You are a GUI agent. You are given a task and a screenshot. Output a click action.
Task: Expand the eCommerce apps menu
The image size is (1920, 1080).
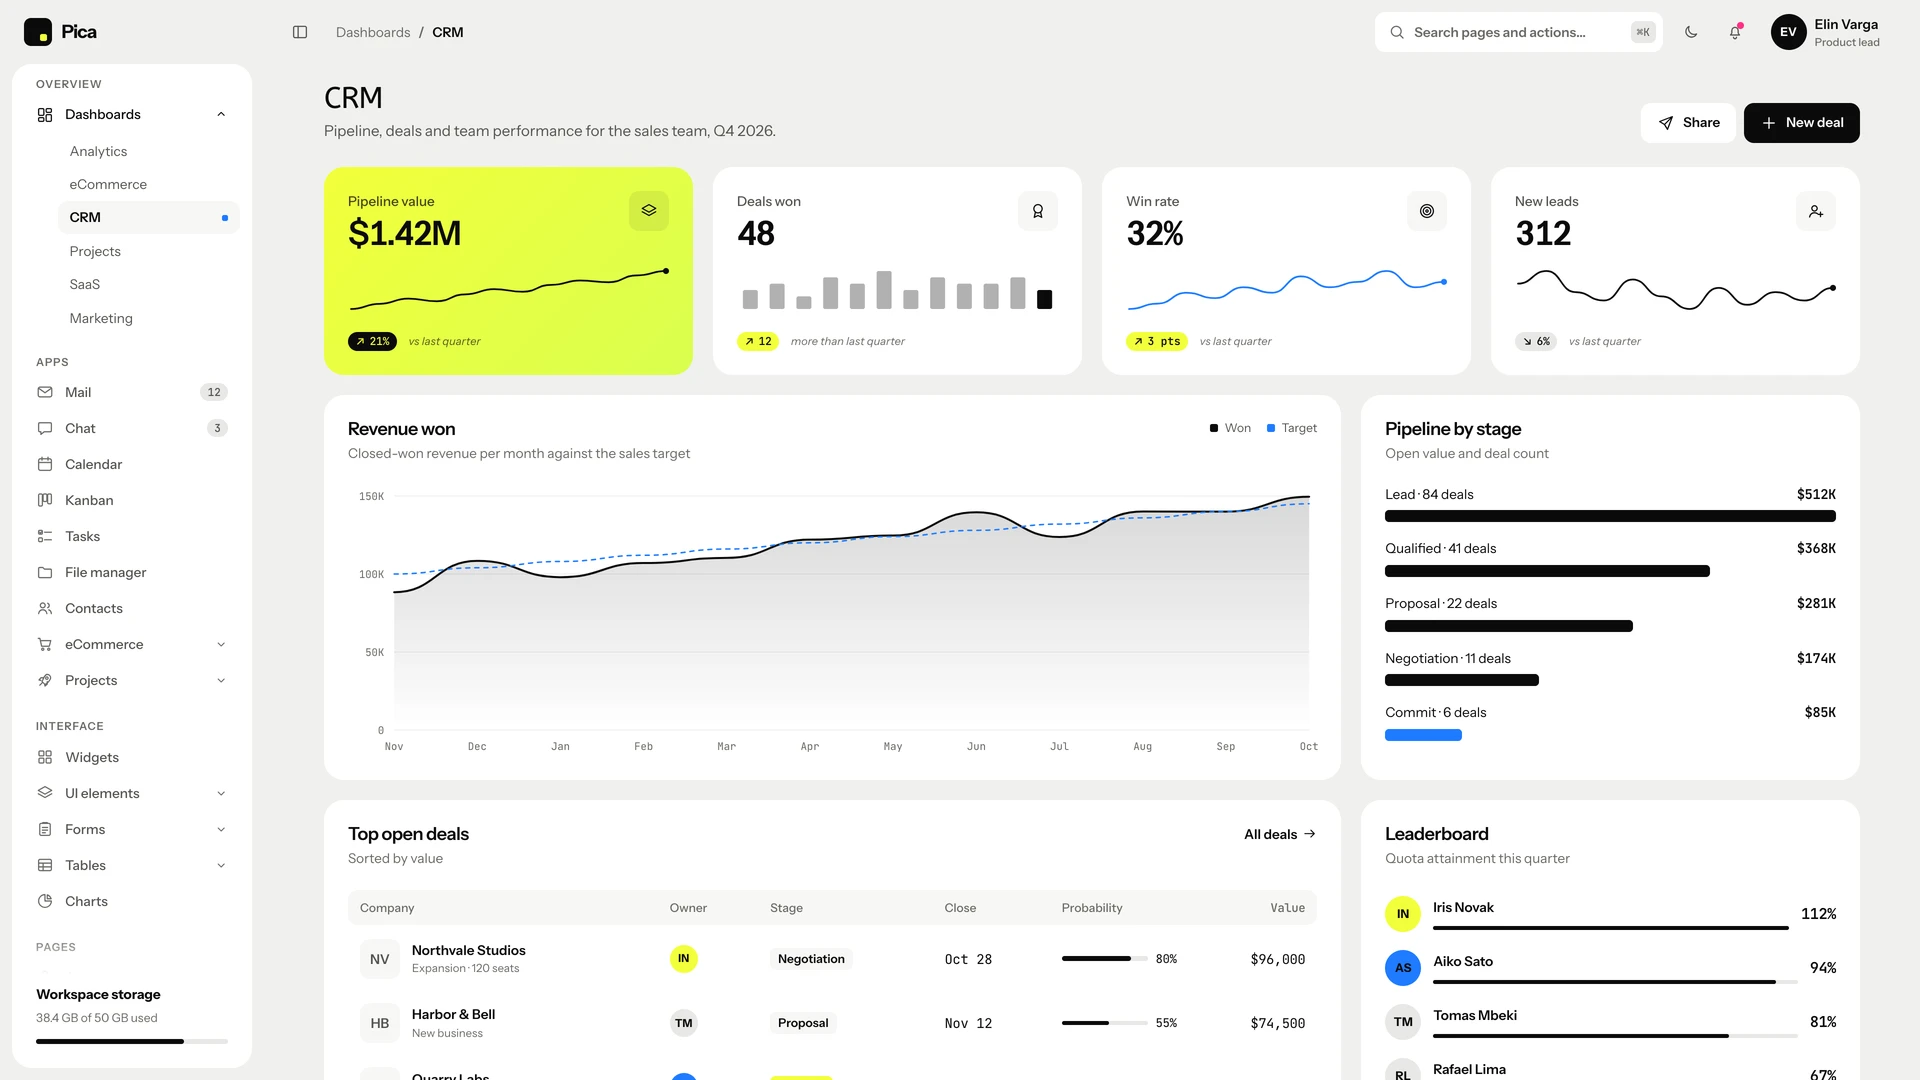132,644
